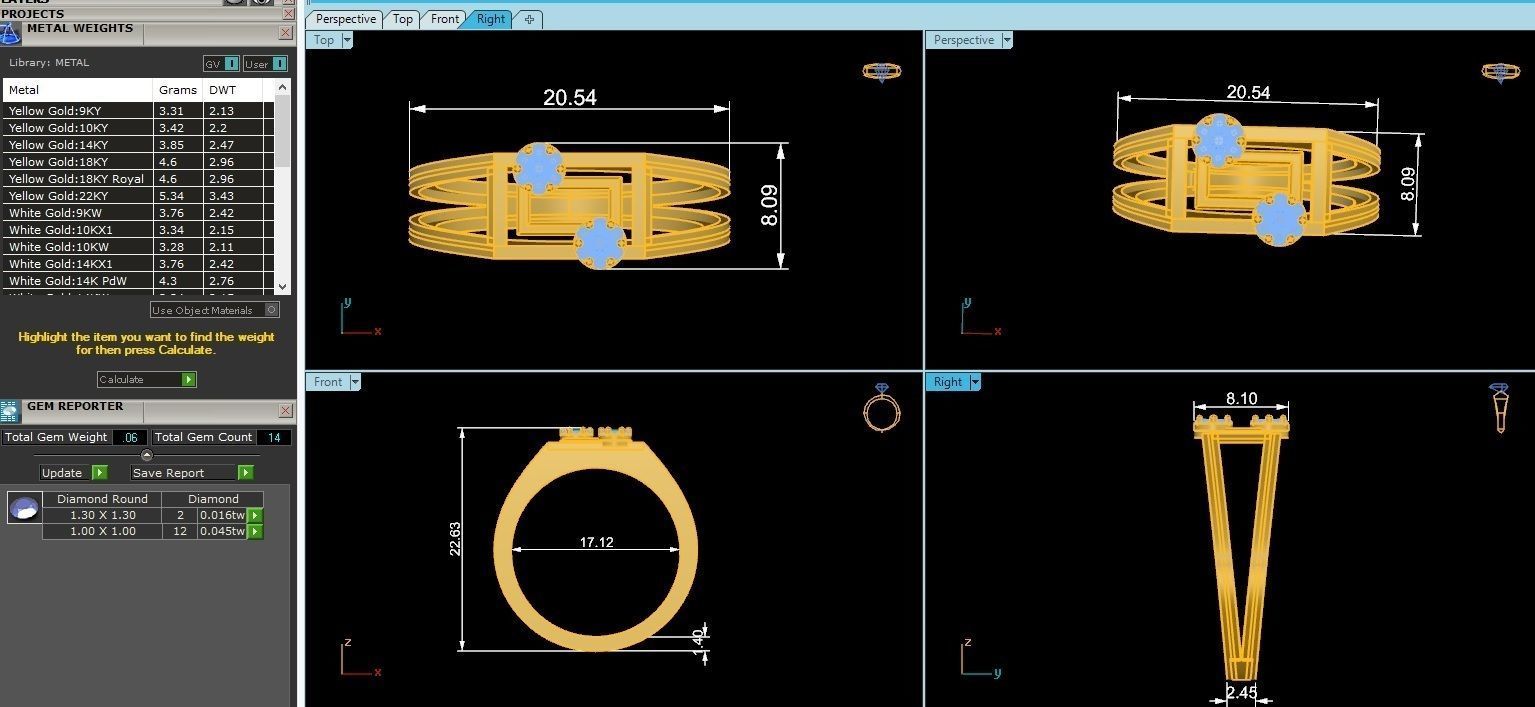
Task: Select the Yellow Gold:14KY row
Action: pyautogui.click(x=139, y=145)
